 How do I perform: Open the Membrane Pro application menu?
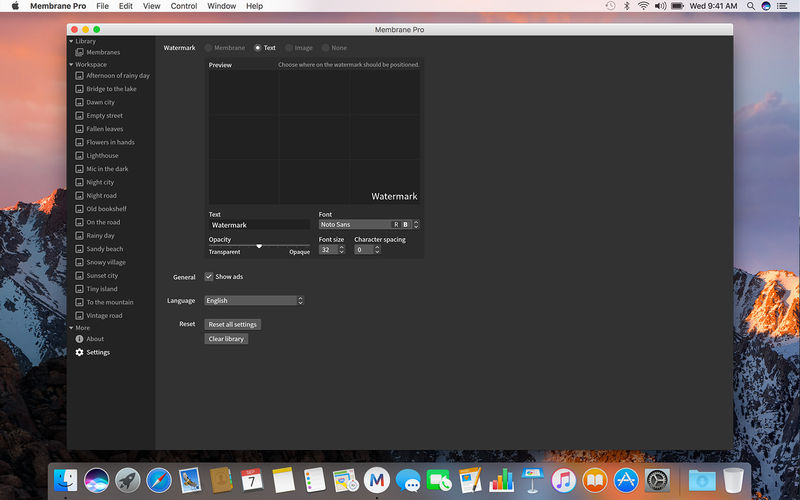58,6
